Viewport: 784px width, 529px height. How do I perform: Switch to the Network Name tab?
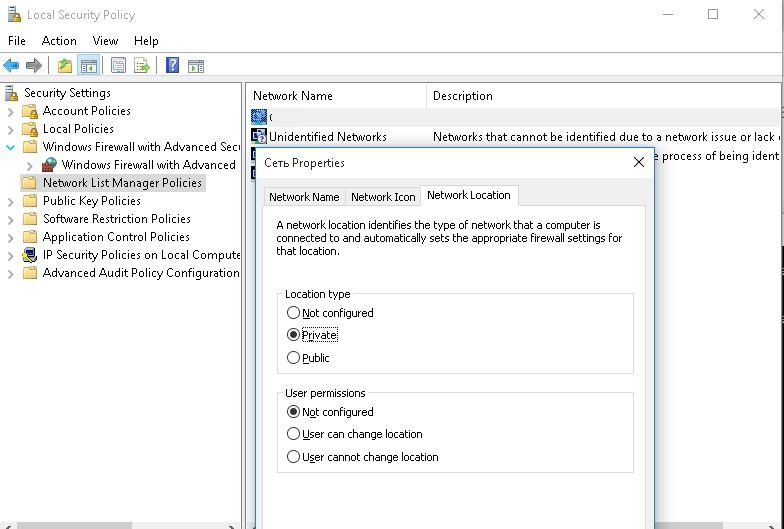[x=304, y=197]
